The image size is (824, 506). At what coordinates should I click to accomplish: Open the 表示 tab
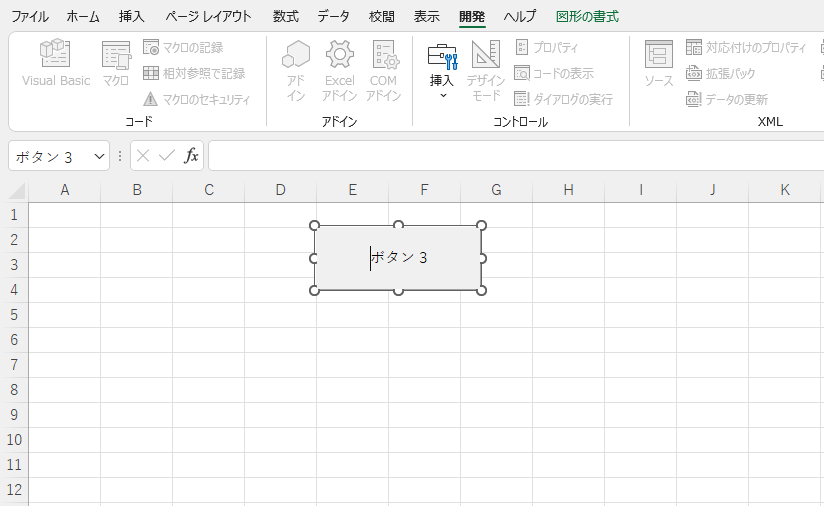pyautogui.click(x=426, y=16)
